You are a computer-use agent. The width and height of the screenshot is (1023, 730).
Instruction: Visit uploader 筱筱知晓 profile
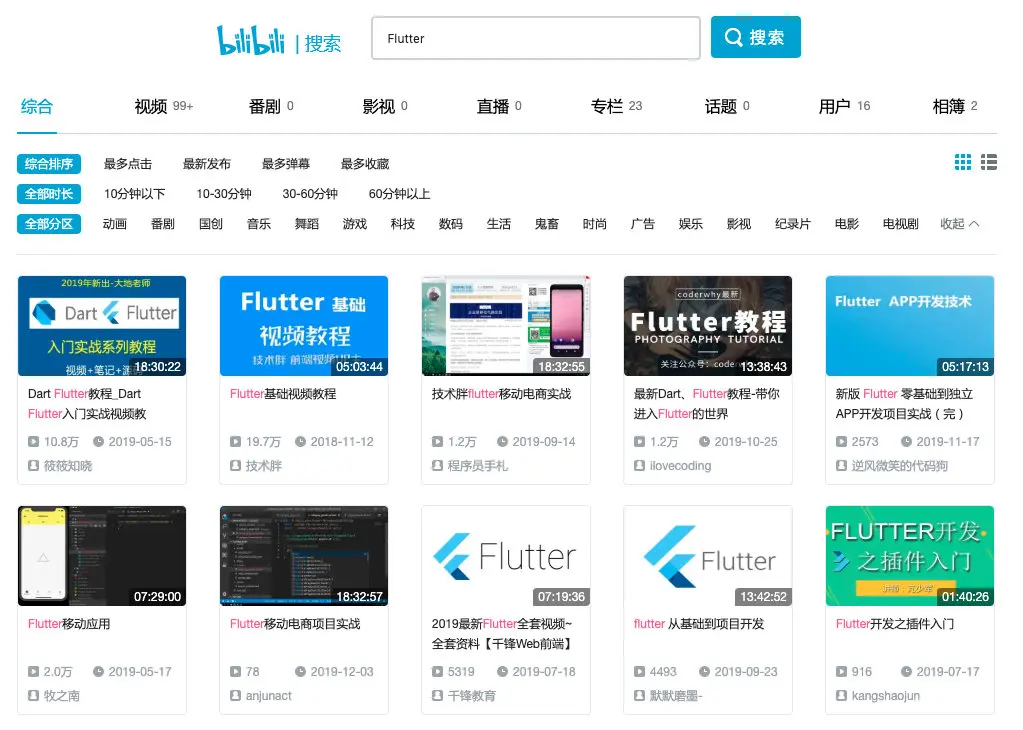pos(60,466)
